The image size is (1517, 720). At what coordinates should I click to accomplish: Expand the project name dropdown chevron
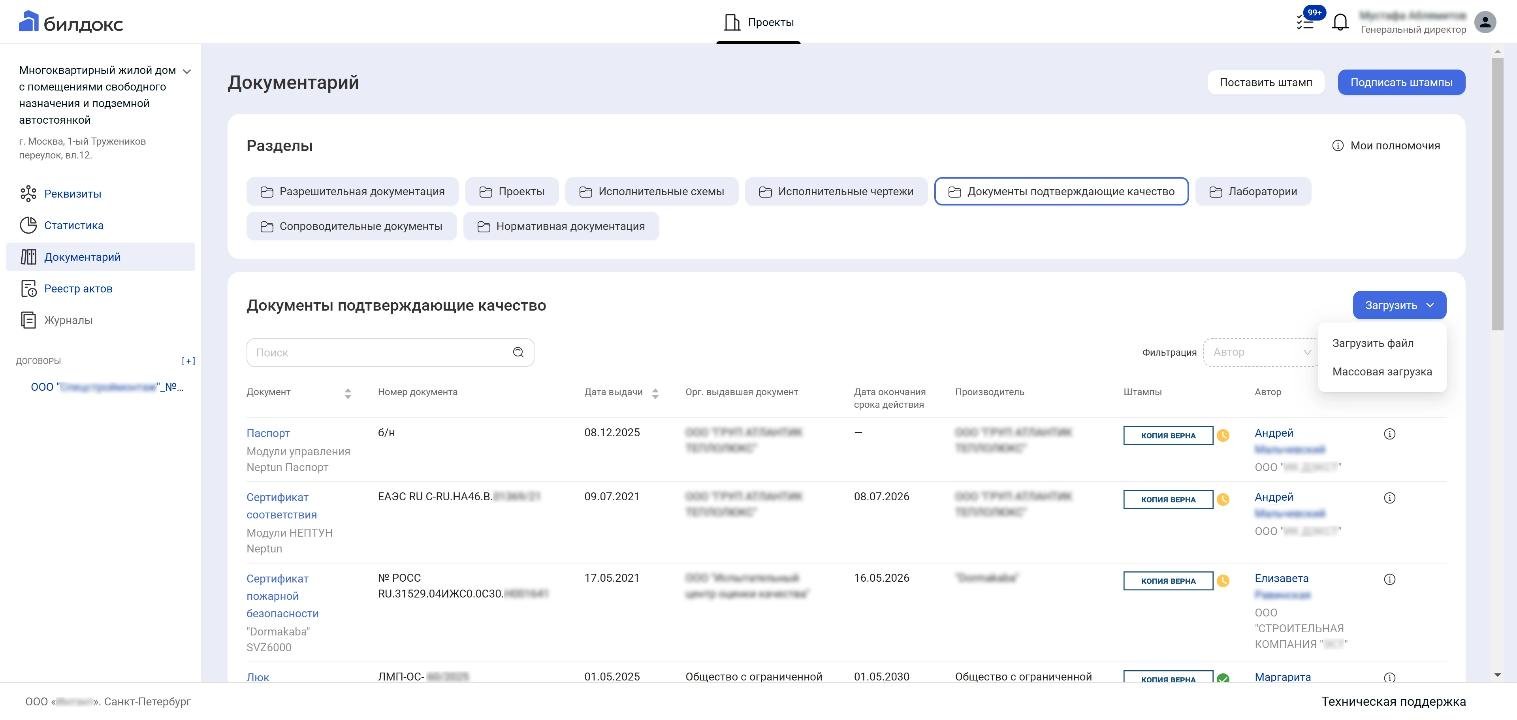click(186, 71)
